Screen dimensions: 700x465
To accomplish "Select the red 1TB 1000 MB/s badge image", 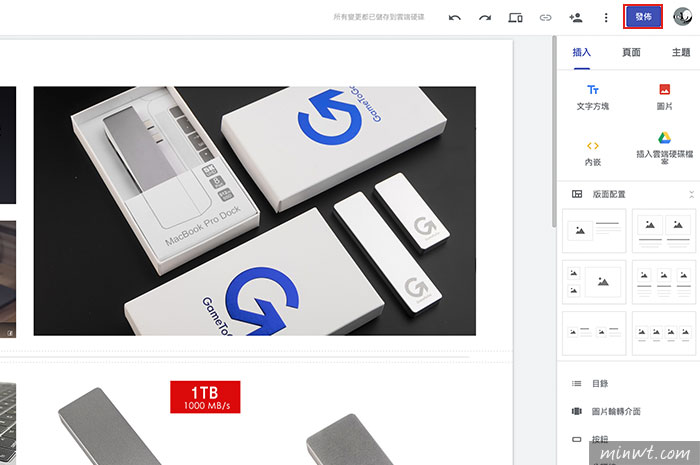I will (x=205, y=397).
